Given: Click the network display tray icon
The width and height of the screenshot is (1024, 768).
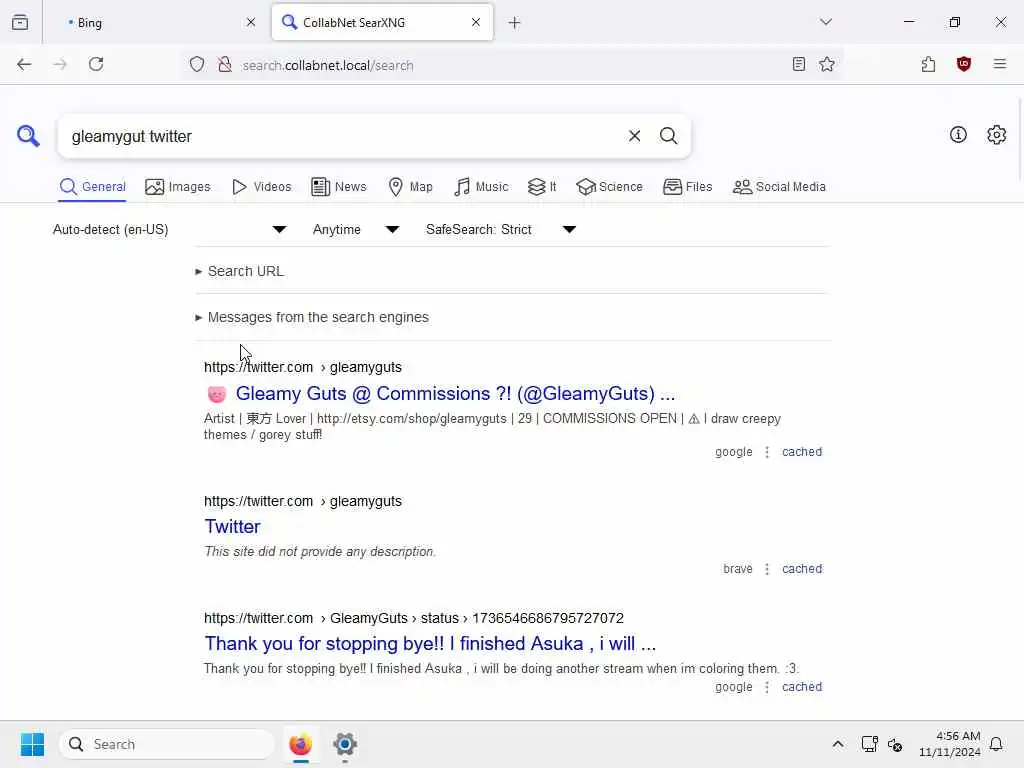Looking at the screenshot, I should pos(869,744).
